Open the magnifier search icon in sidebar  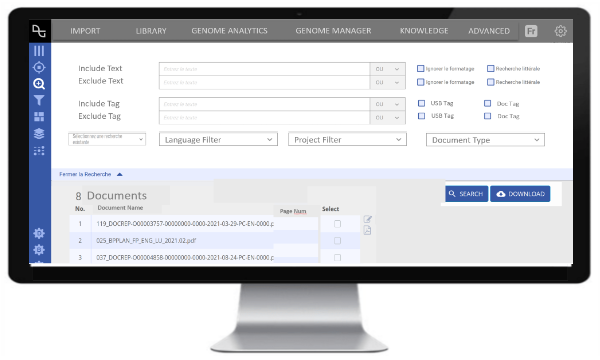coord(39,84)
